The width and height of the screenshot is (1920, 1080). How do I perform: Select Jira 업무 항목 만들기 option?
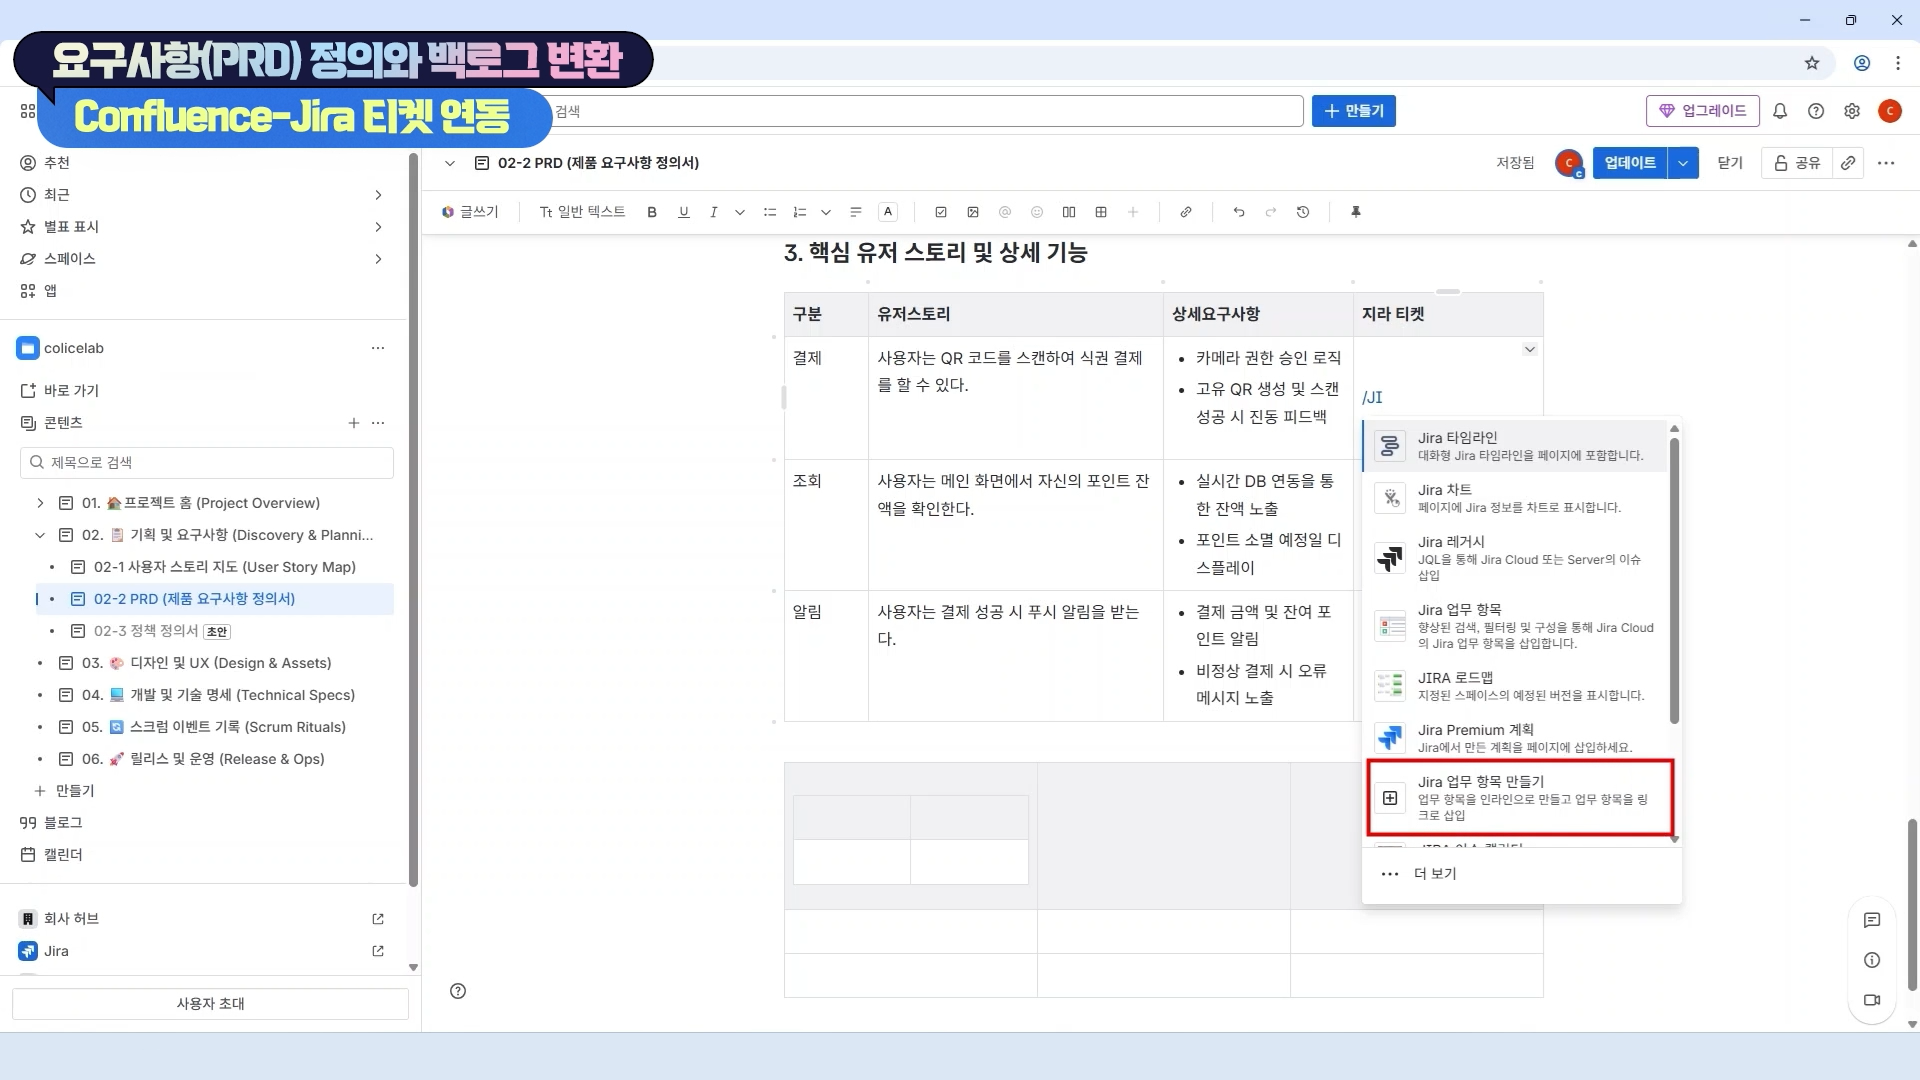click(x=1520, y=798)
